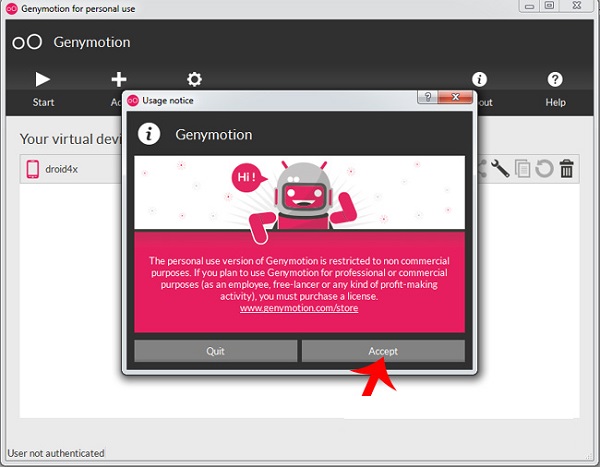Click the factory reset circular arrow icon
Image resolution: width=600 pixels, height=467 pixels.
click(x=545, y=169)
